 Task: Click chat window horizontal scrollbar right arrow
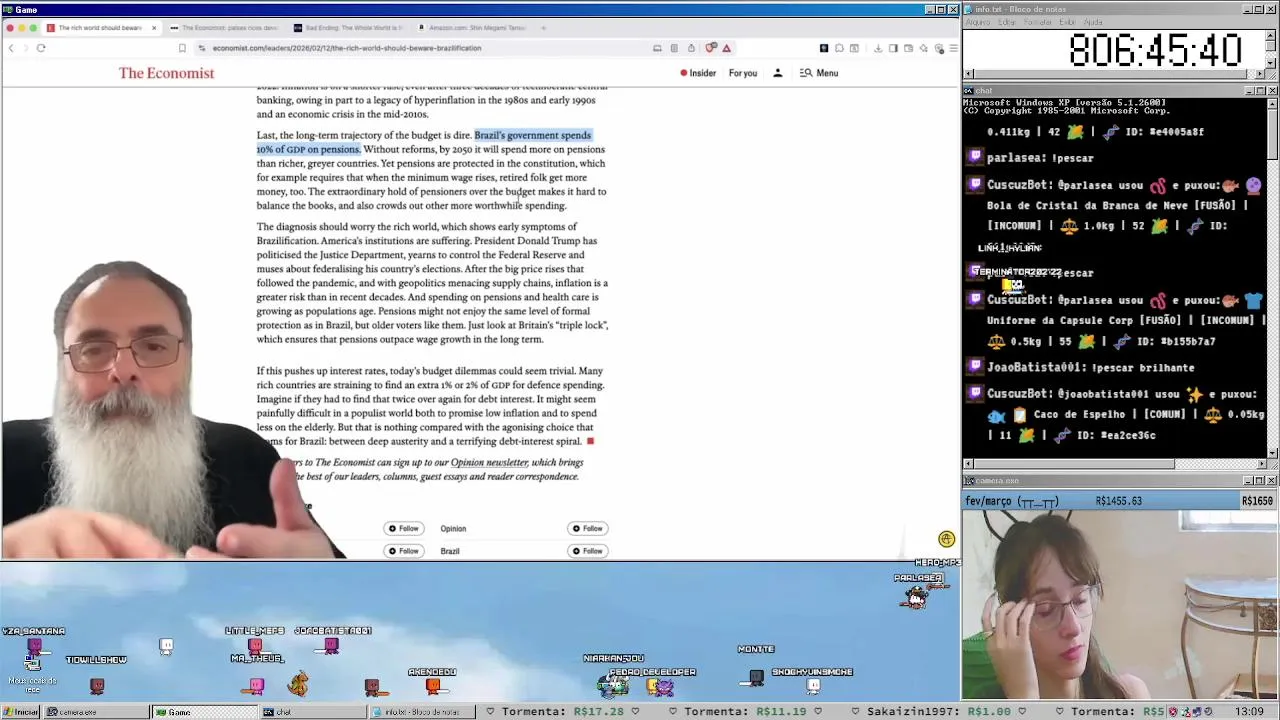pos(1261,464)
